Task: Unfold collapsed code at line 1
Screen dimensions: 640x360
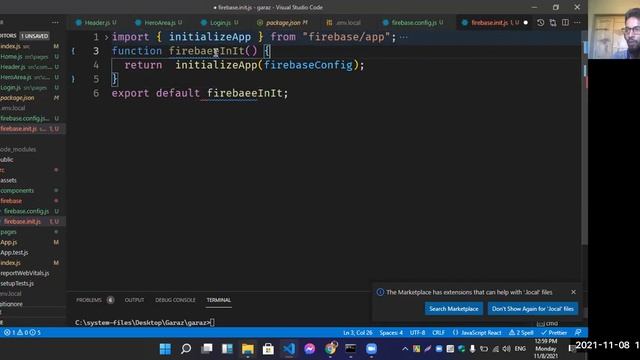Action: click(x=106, y=37)
